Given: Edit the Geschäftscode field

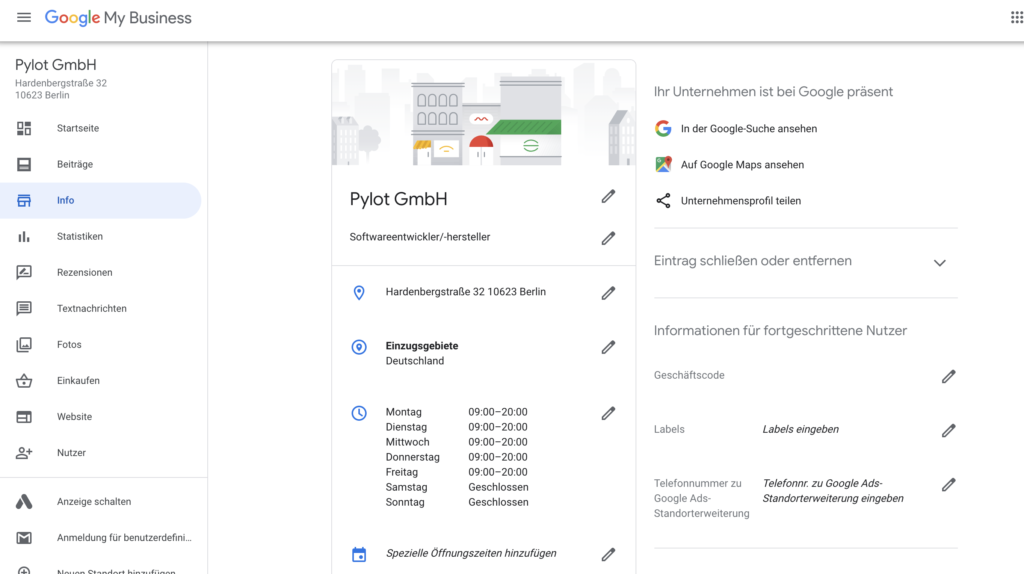Looking at the screenshot, I should (948, 377).
